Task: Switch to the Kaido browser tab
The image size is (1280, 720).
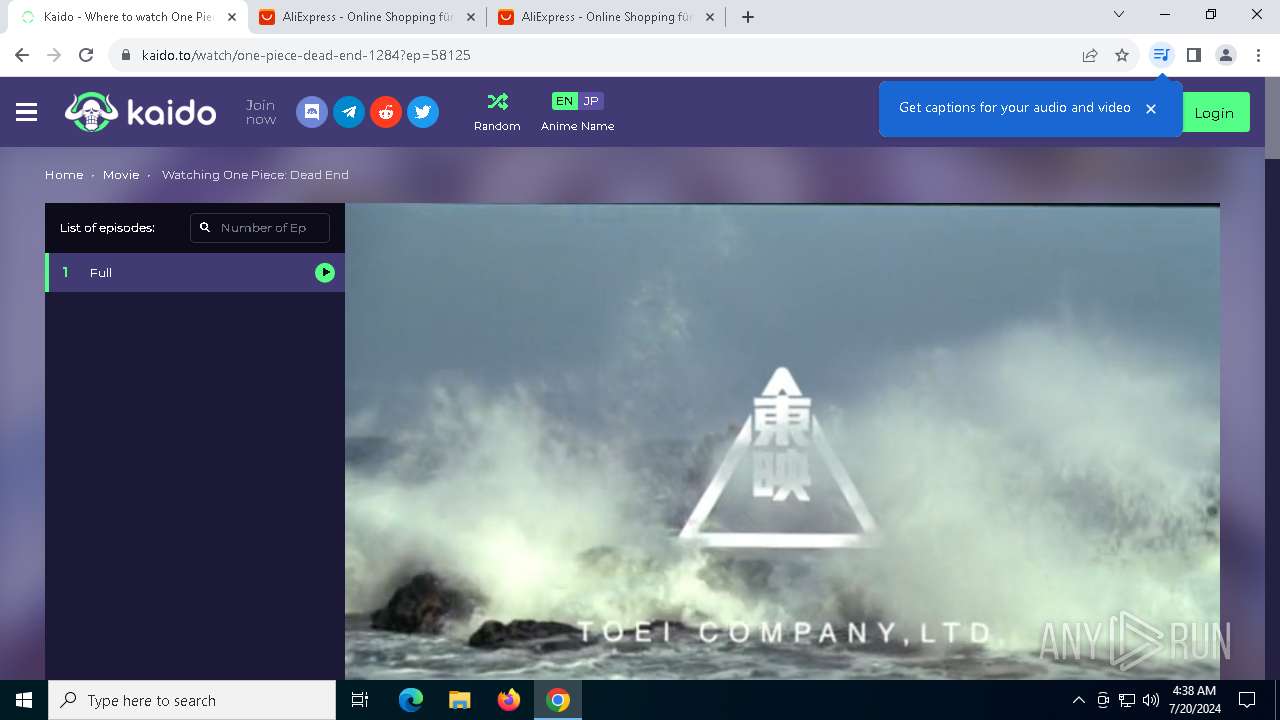Action: 128,17
